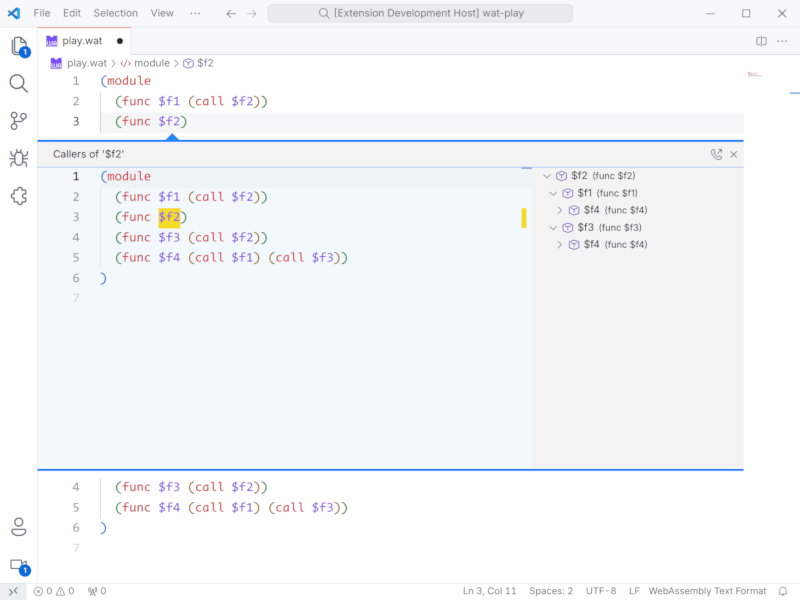Expand the $f4 node under $f1
This screenshot has height=600, width=800.
point(560,210)
